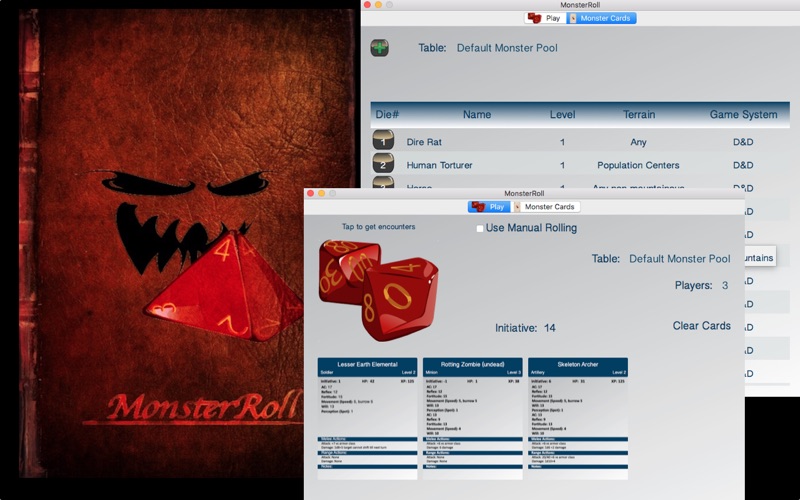Switch to Play tab in back window
The width and height of the screenshot is (800, 500).
pos(545,18)
